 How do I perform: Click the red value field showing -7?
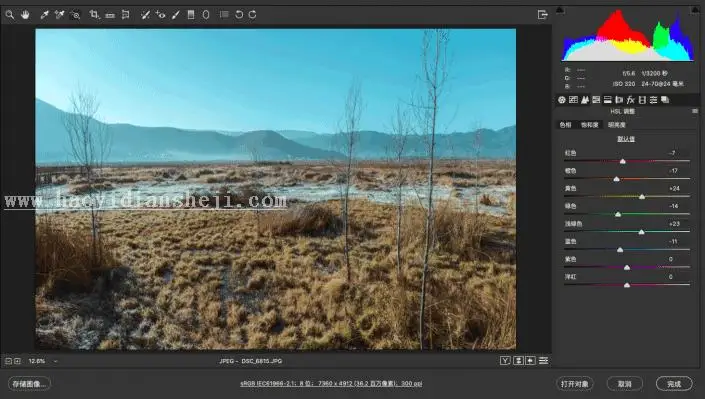672,153
